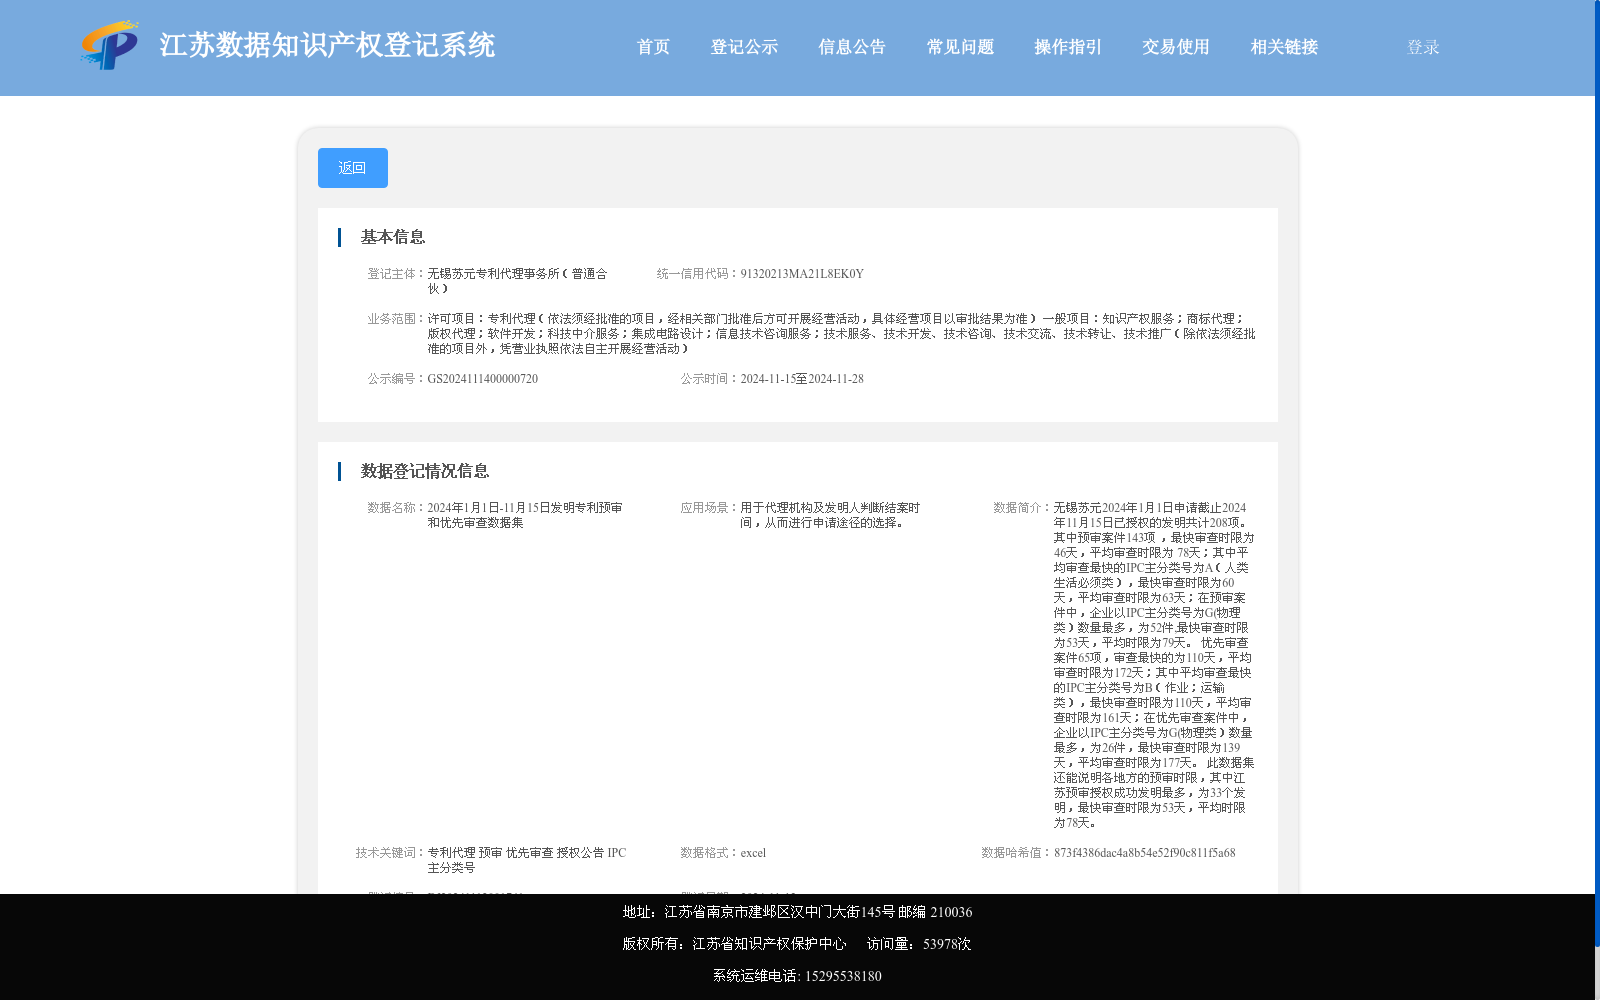Image resolution: width=1600 pixels, height=1000 pixels.
Task: Open the 登记公示 menu item
Action: 744,47
